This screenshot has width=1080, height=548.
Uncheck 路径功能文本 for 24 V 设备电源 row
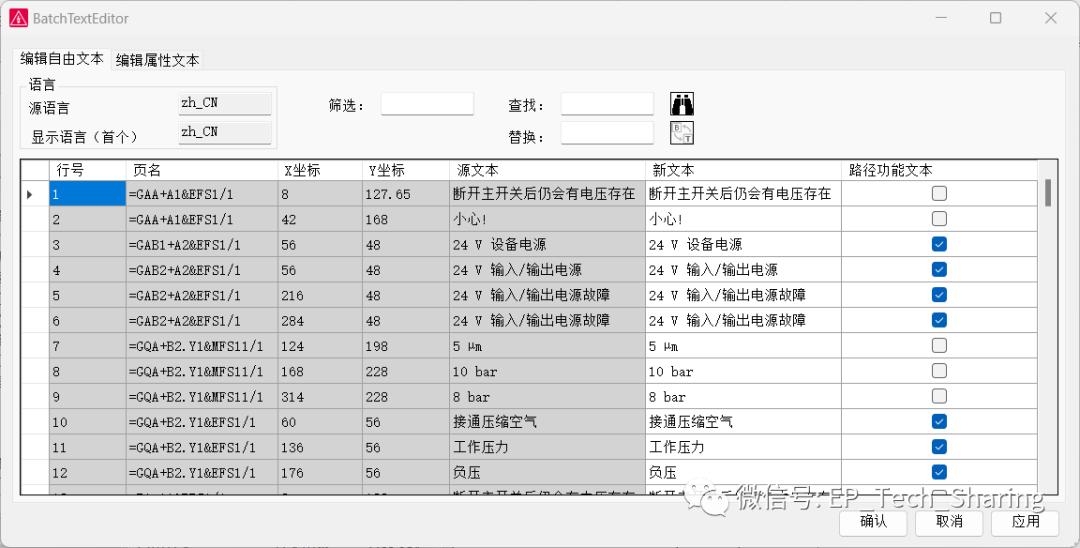[x=939, y=244]
